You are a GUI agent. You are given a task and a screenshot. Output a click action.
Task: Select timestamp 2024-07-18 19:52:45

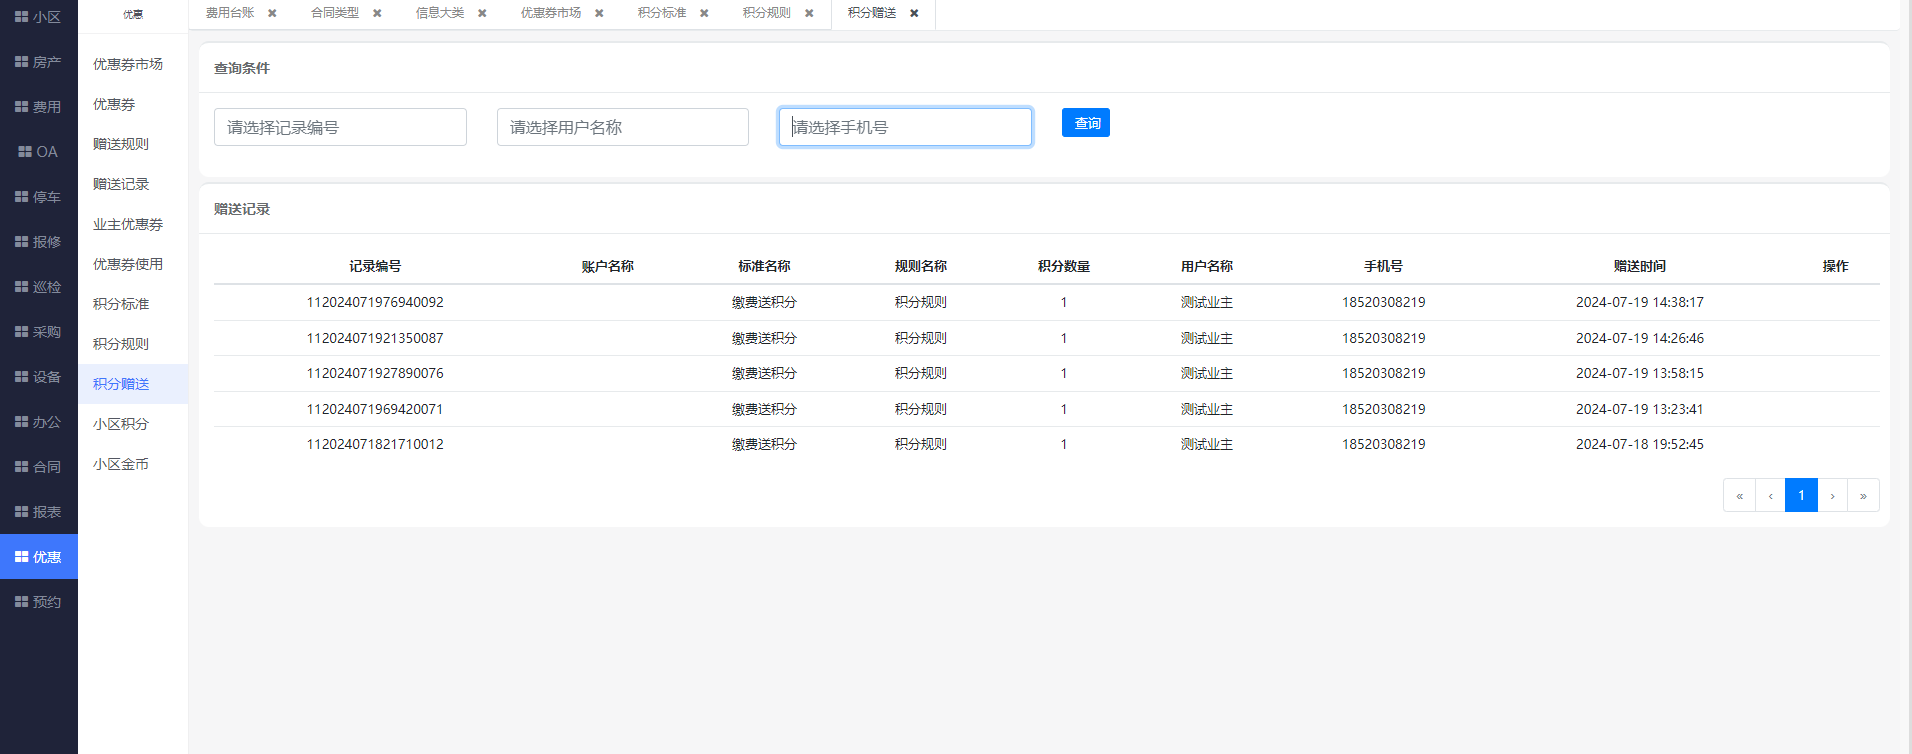pos(1640,444)
